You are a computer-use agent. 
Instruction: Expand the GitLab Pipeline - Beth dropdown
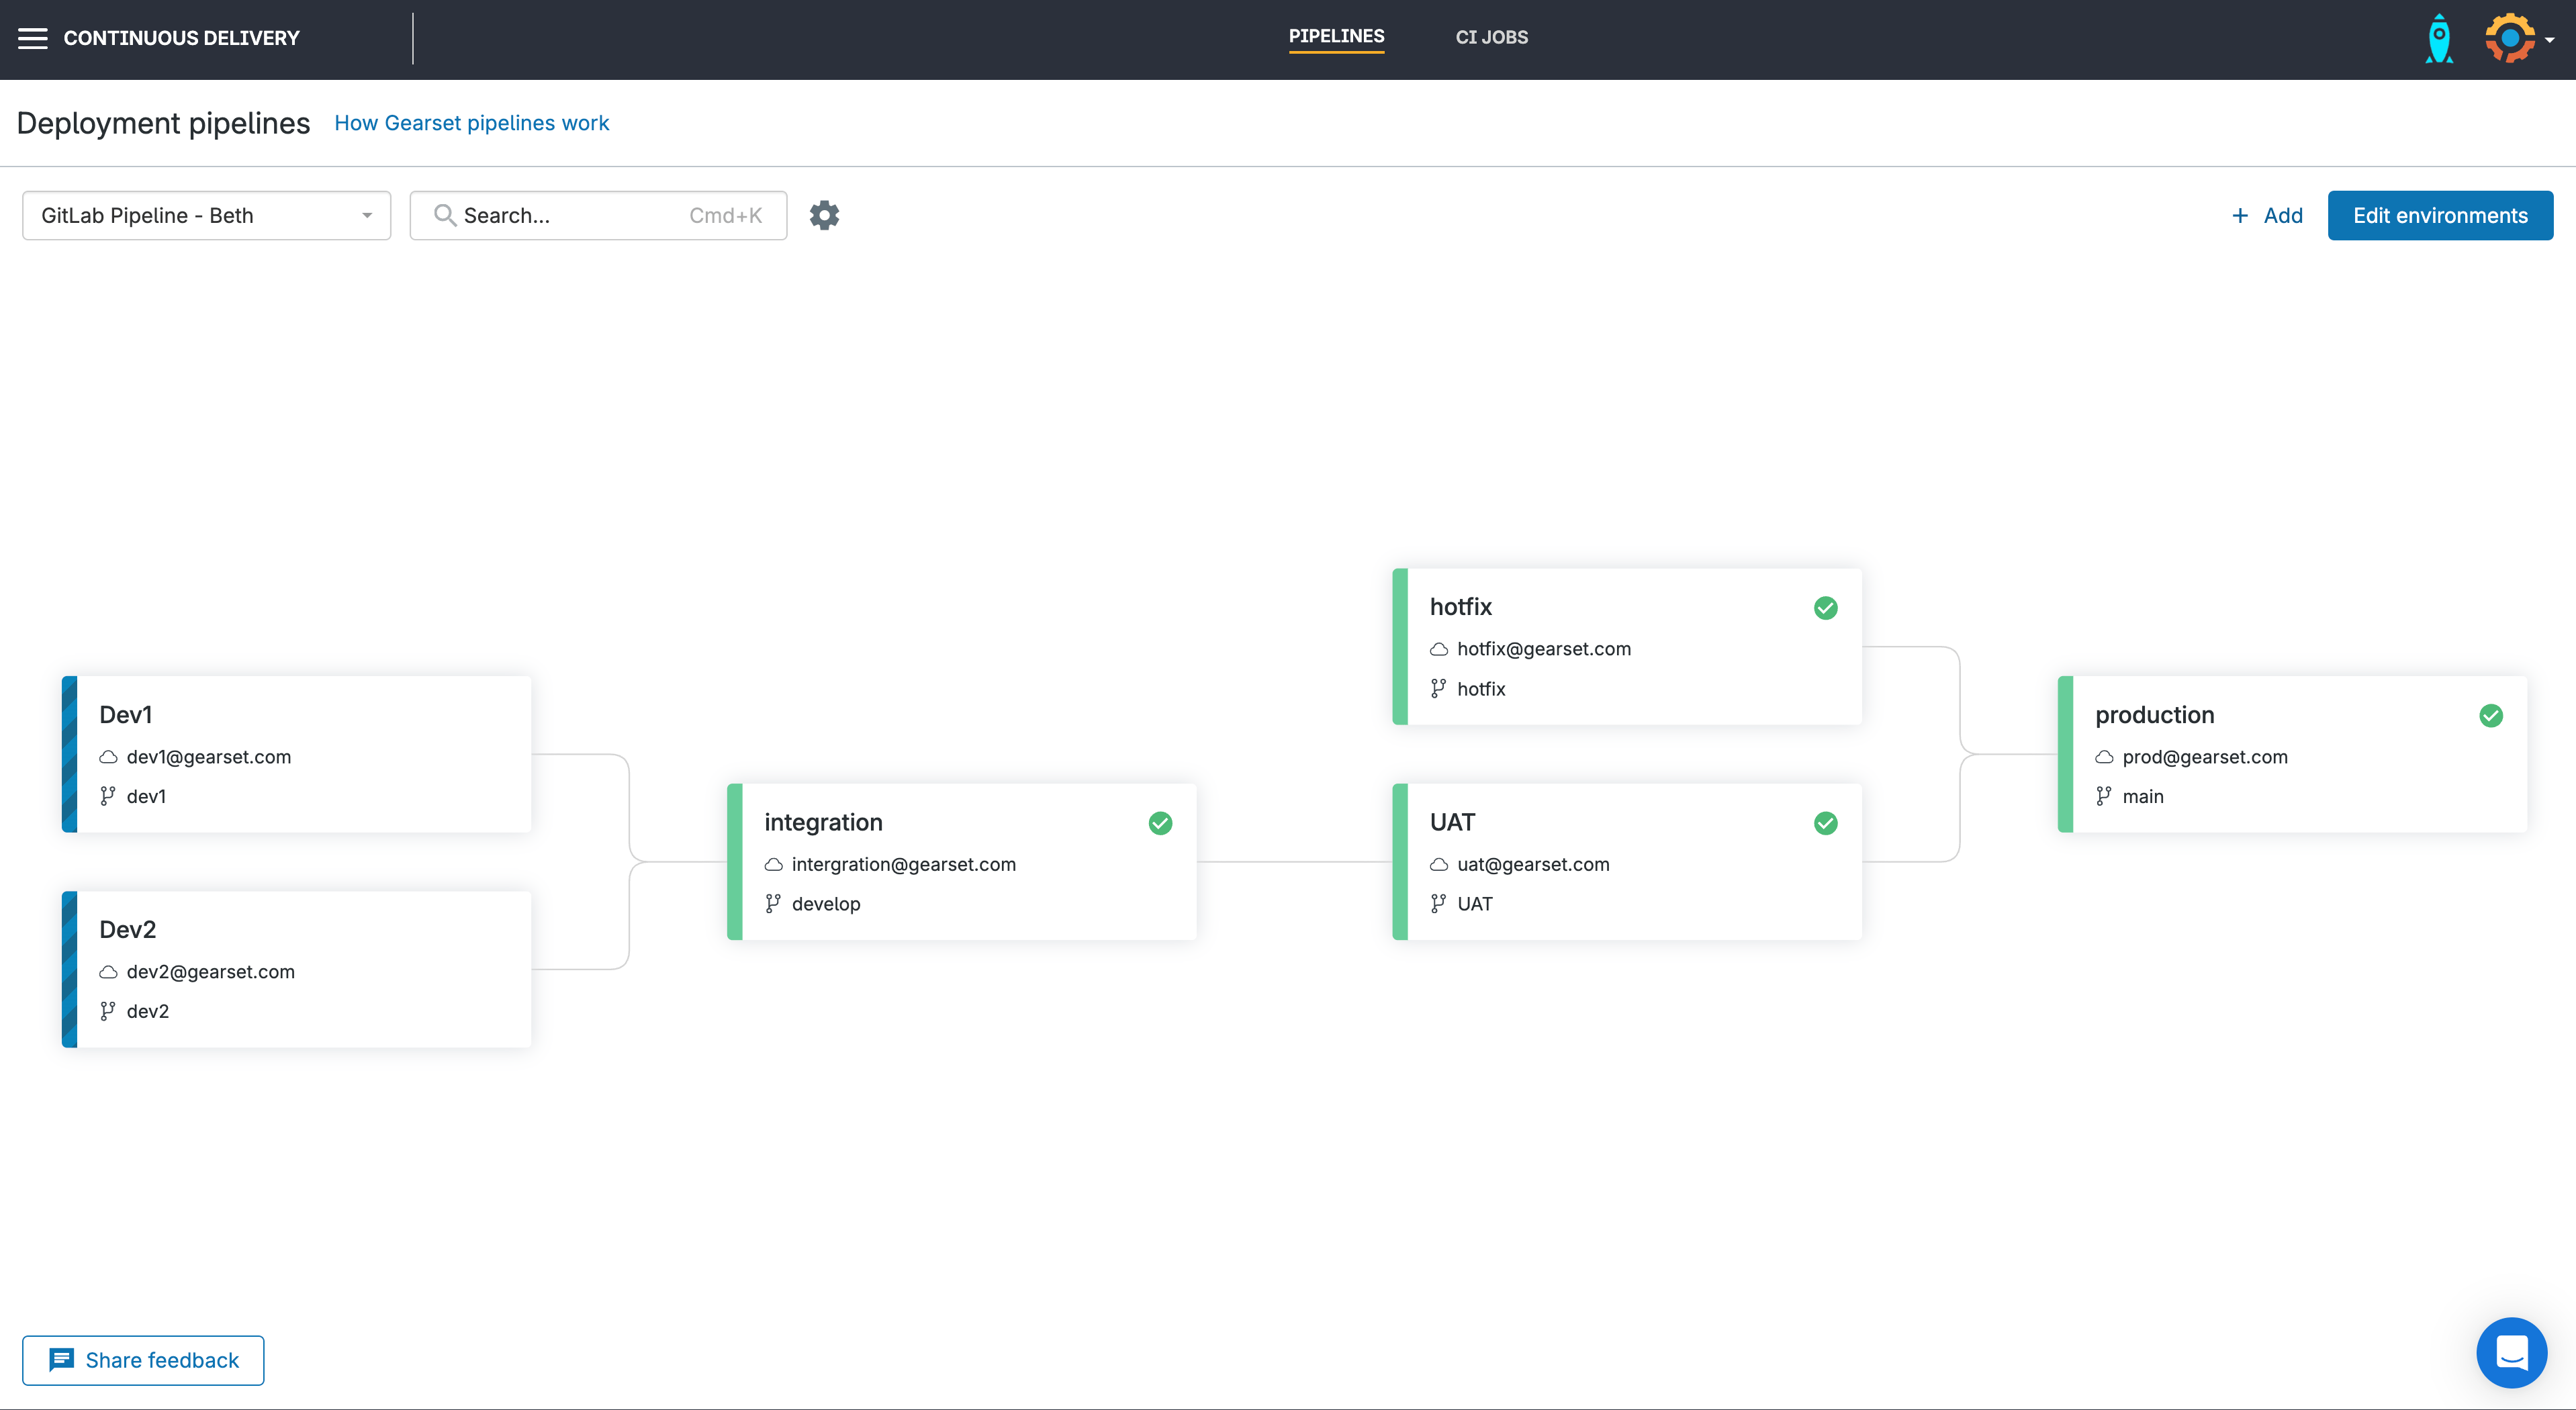[206, 216]
